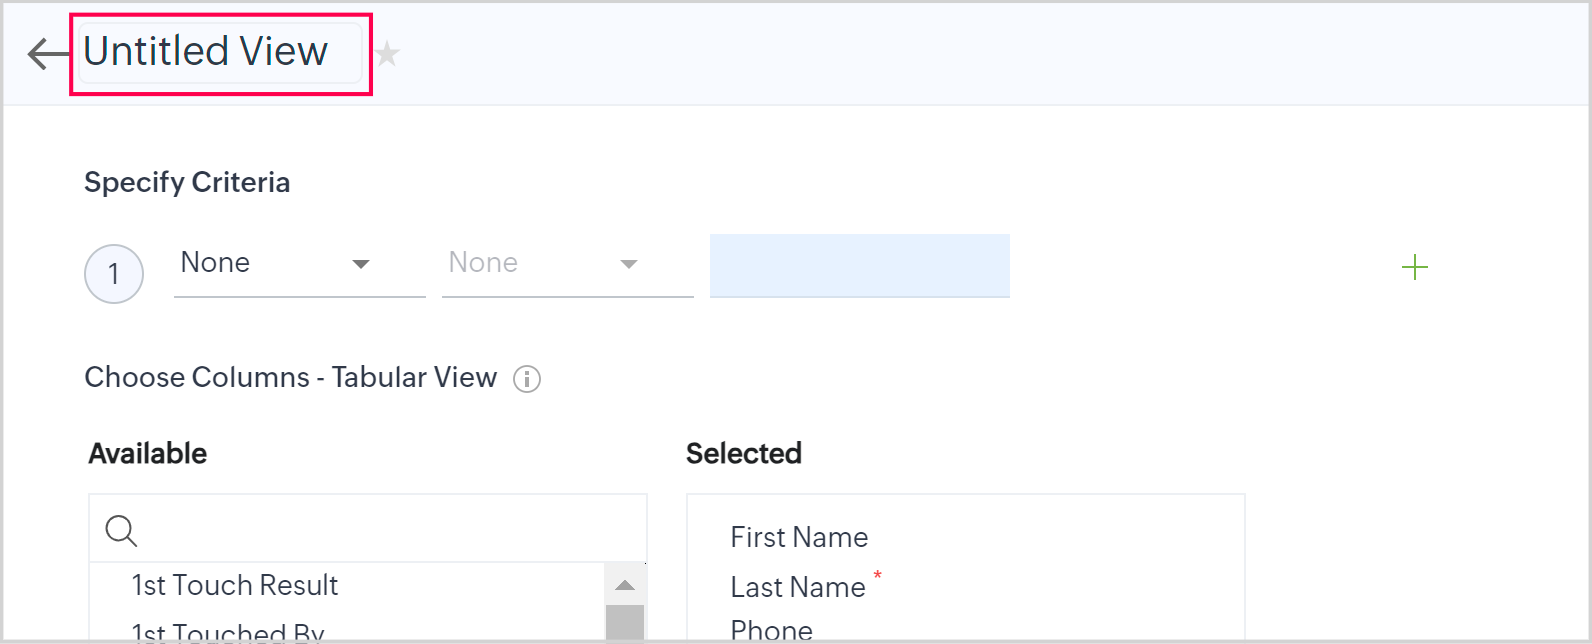Select Last Name in Selected columns

pyautogui.click(x=798, y=587)
